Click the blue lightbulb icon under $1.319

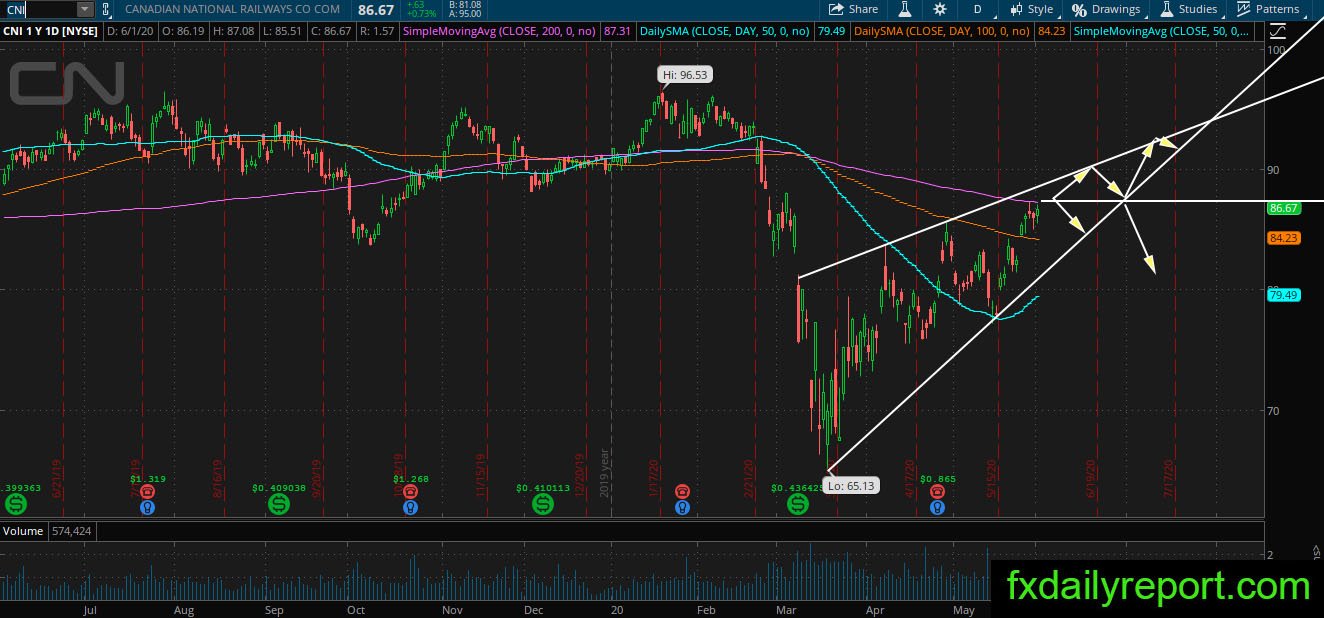pyautogui.click(x=148, y=507)
